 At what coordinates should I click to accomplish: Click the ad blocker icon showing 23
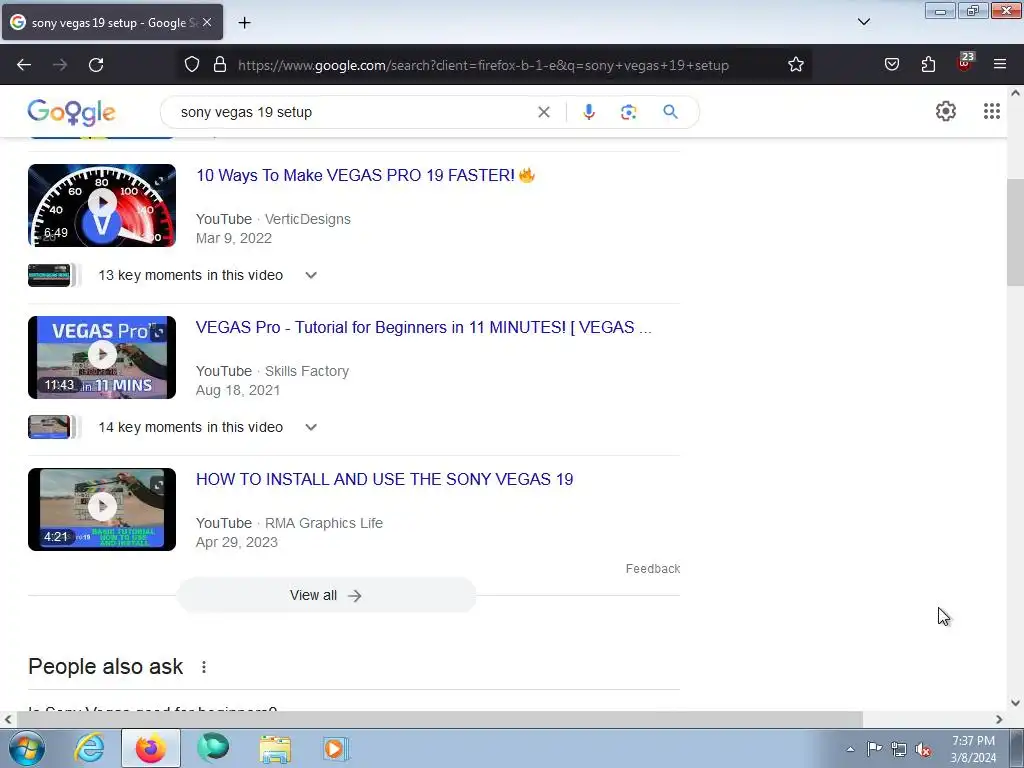964,63
